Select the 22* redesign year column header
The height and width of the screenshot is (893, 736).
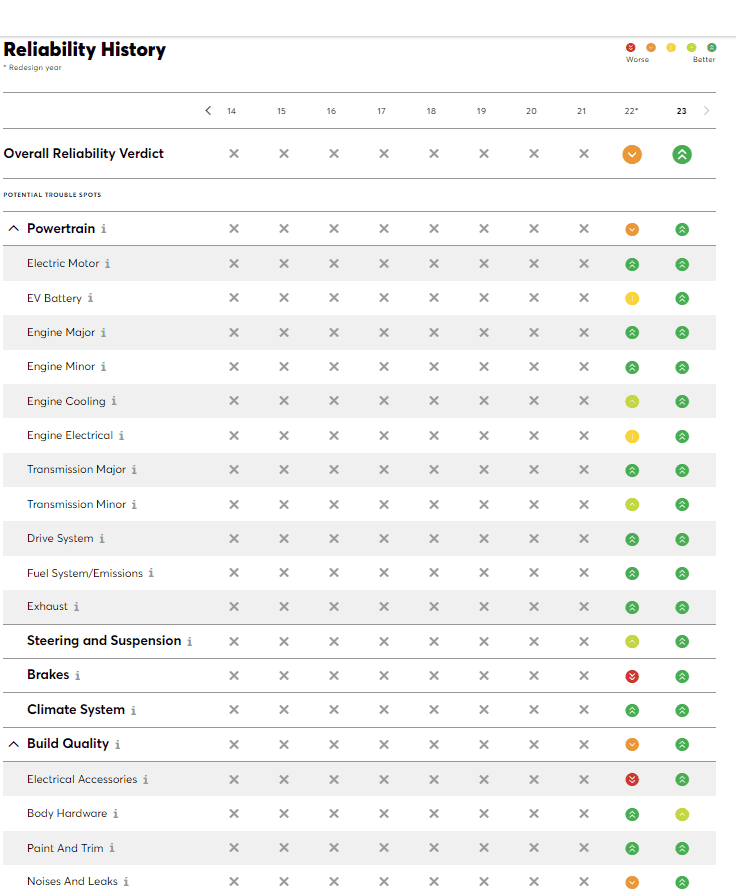631,111
